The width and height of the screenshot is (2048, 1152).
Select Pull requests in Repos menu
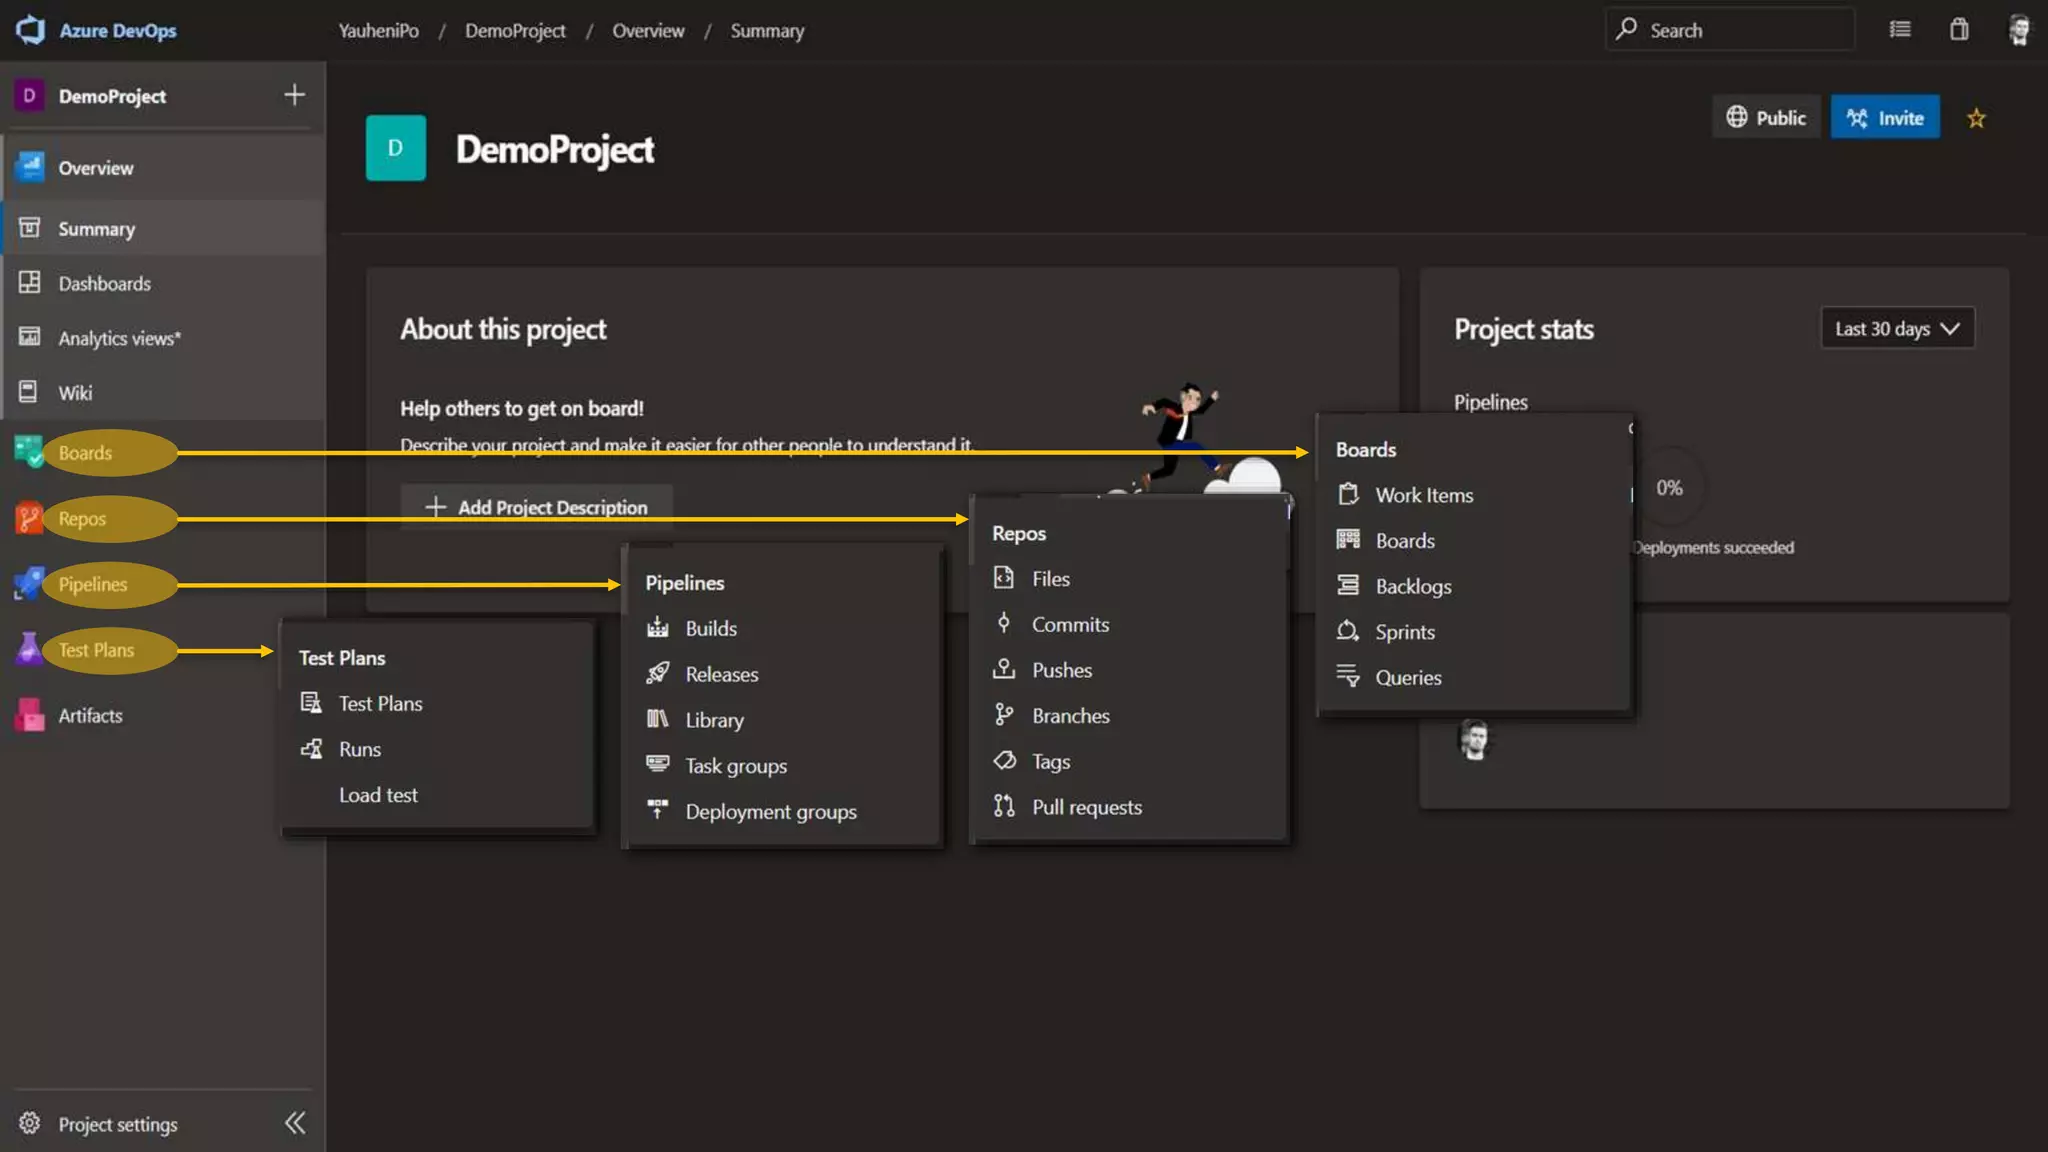click(1086, 807)
